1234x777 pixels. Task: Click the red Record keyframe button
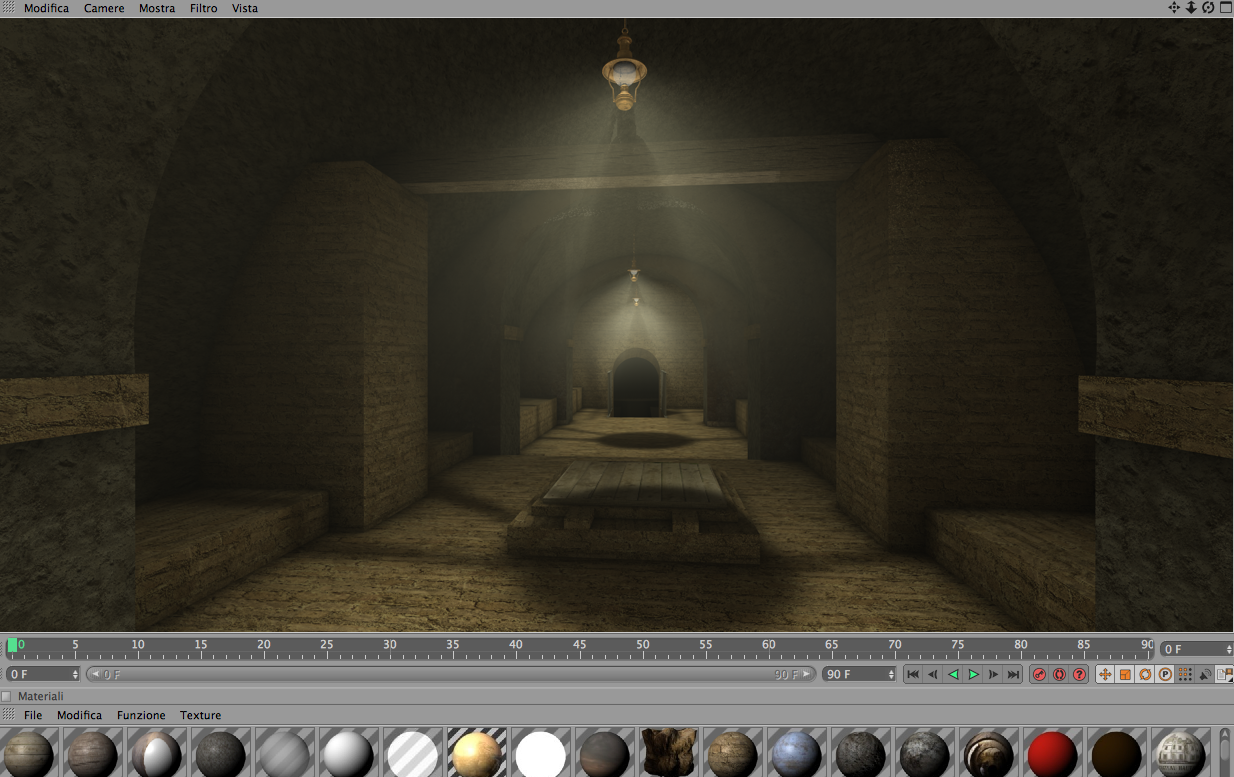click(1039, 675)
